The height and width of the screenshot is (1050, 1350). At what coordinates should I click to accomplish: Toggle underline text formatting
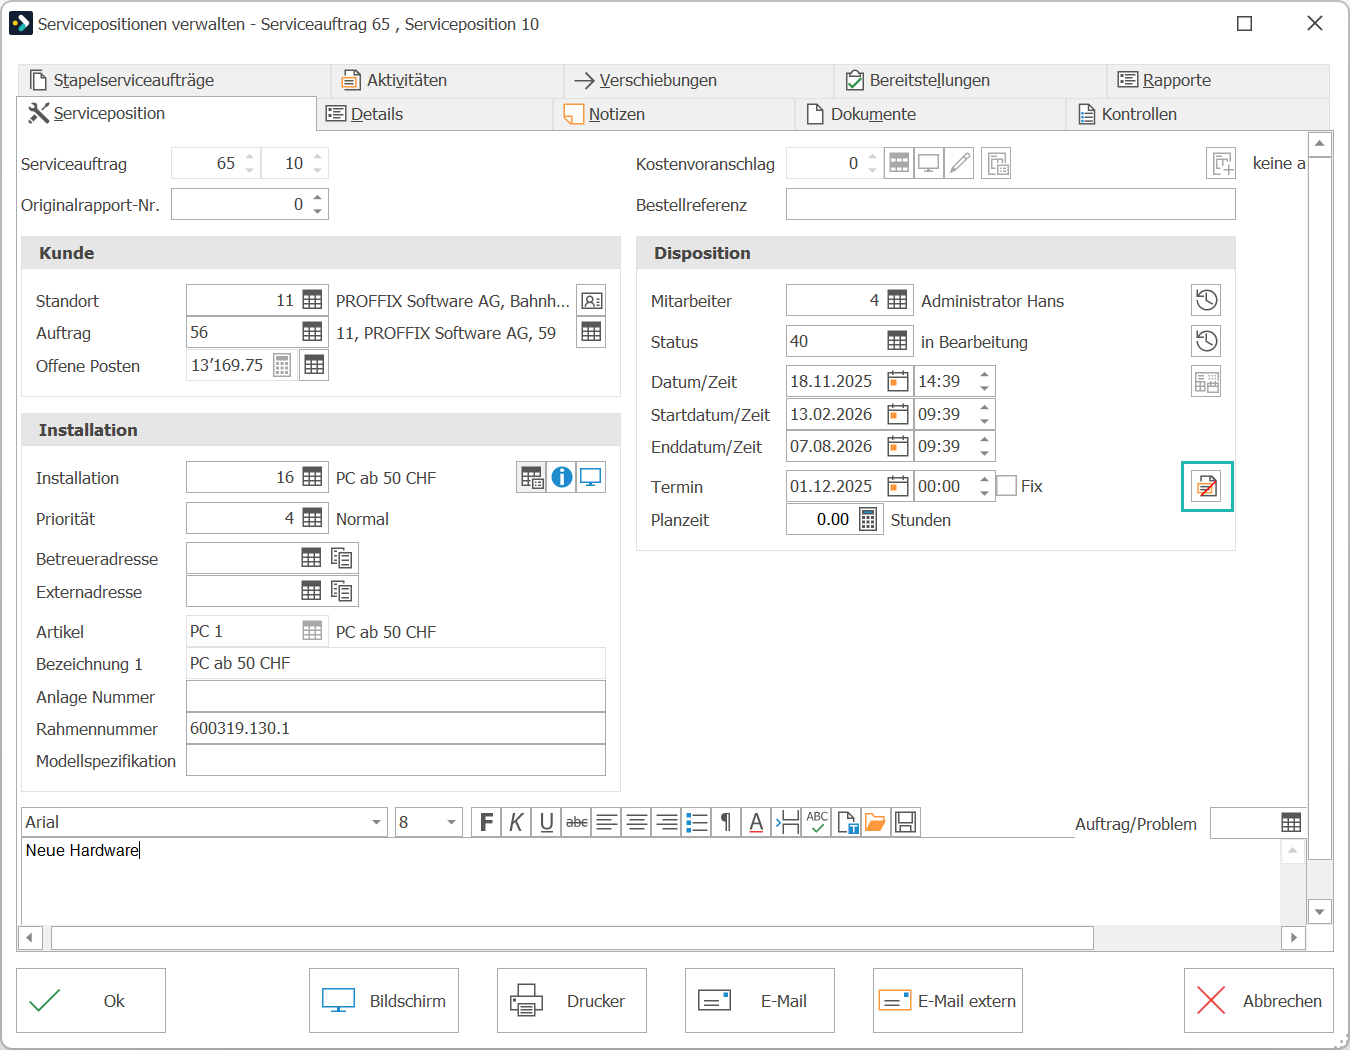coord(546,822)
